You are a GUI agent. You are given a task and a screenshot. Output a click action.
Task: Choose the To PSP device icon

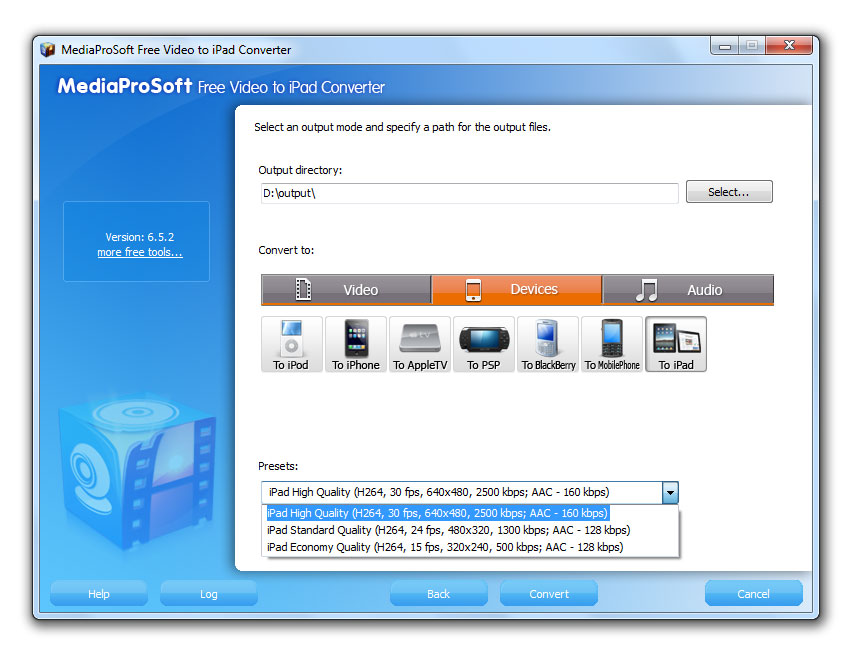(x=484, y=344)
